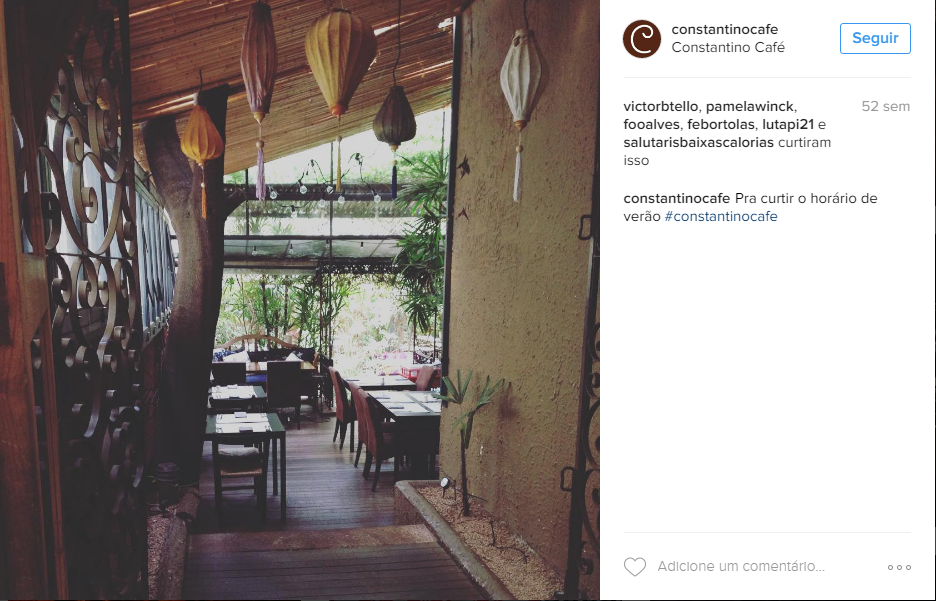Open the #constantinocafe hashtag
936x601 pixels.
pyautogui.click(x=721, y=217)
